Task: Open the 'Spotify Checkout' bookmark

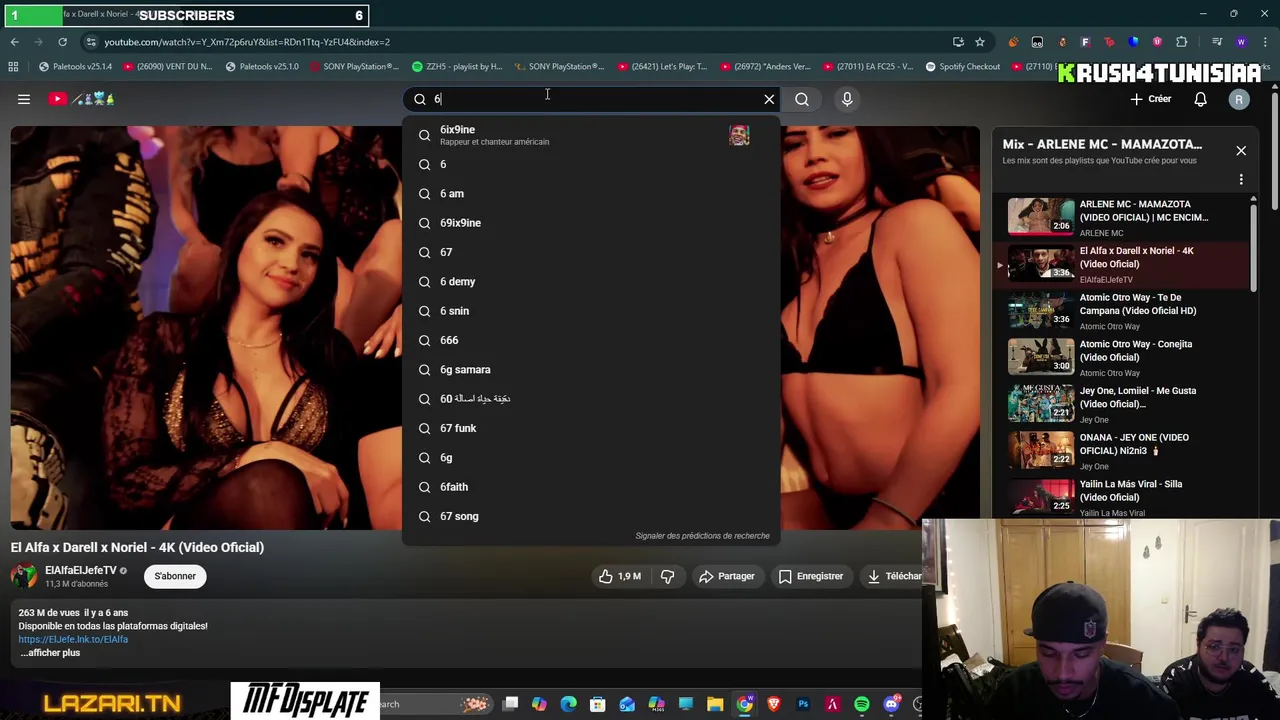Action: coord(962,67)
